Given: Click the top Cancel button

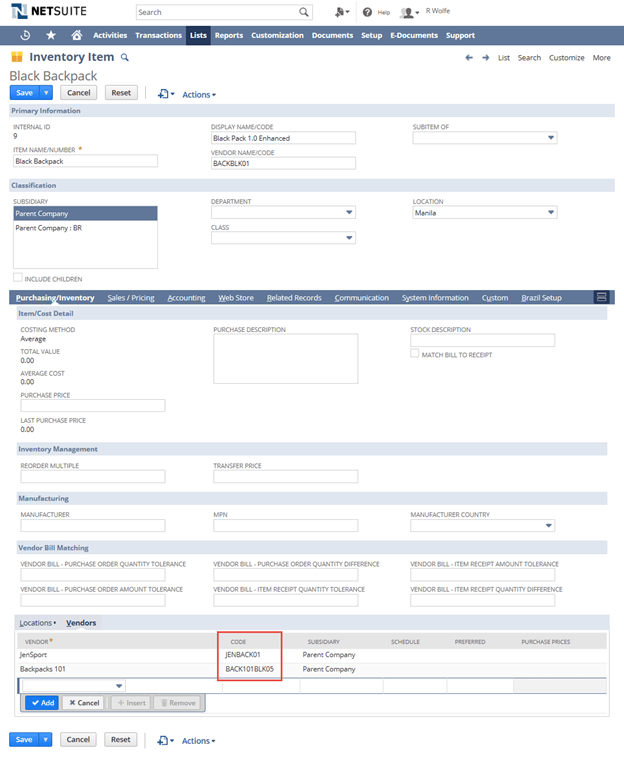Looking at the screenshot, I should point(79,93).
